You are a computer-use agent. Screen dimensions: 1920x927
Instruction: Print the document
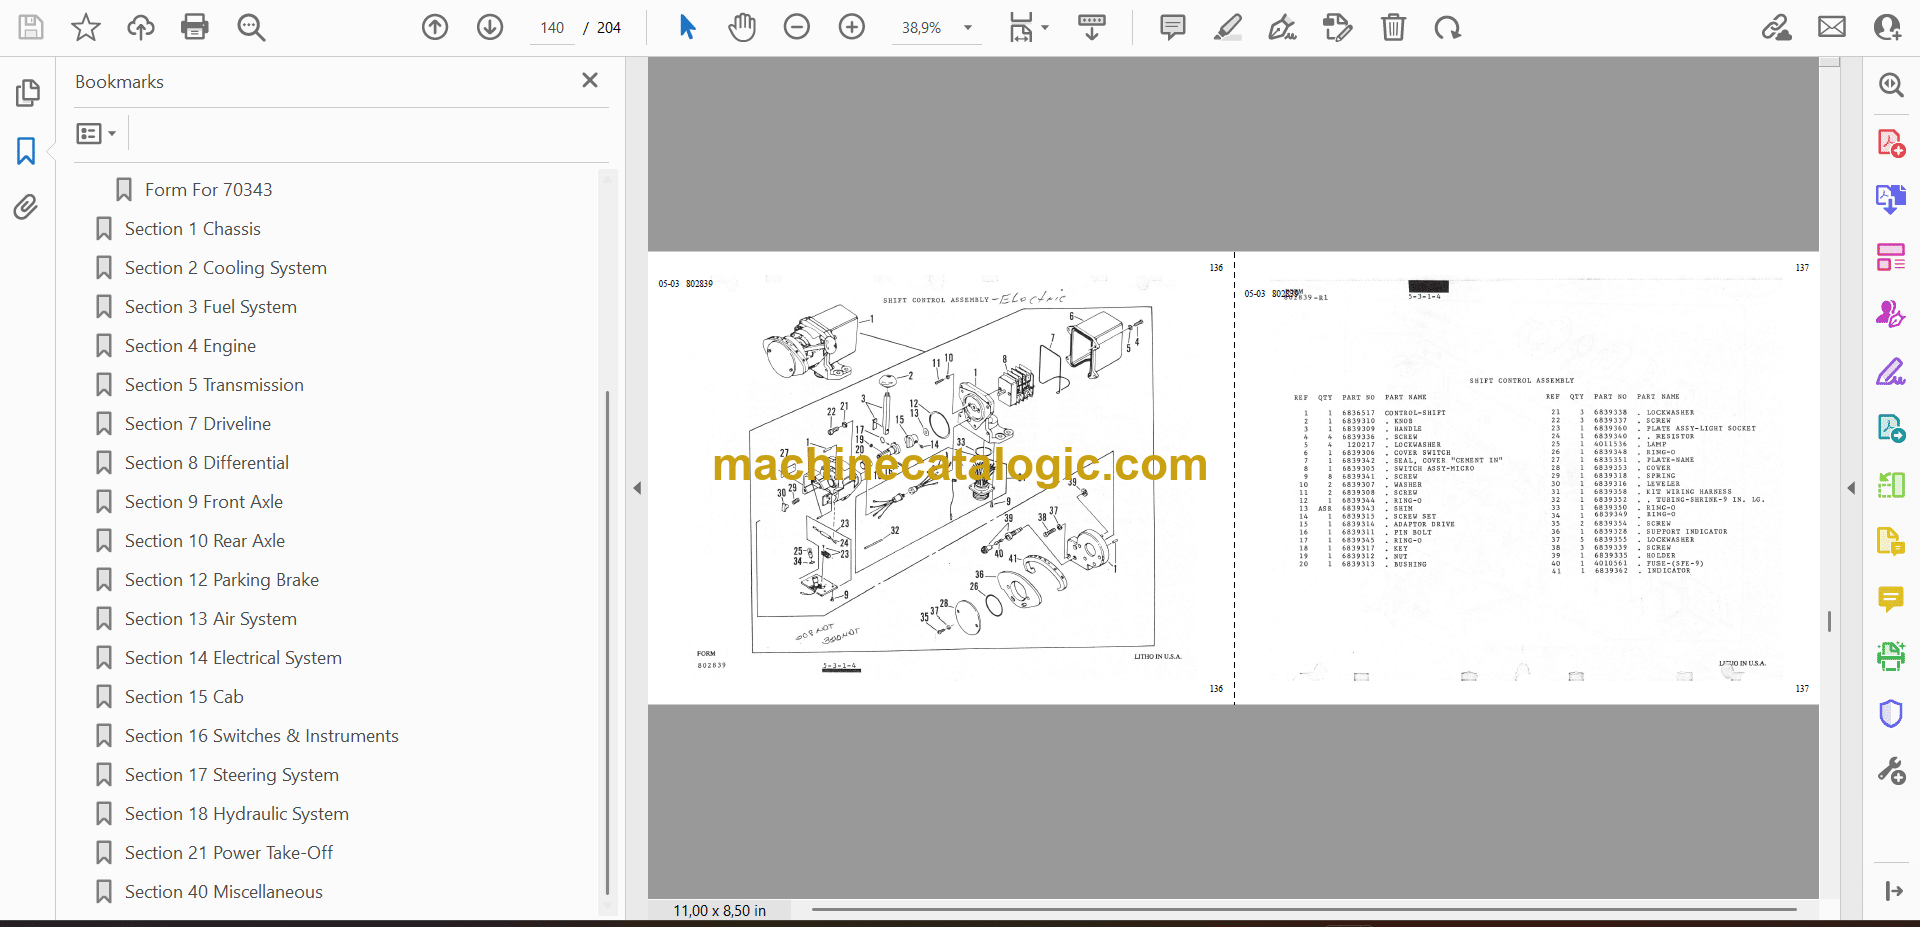click(x=195, y=27)
